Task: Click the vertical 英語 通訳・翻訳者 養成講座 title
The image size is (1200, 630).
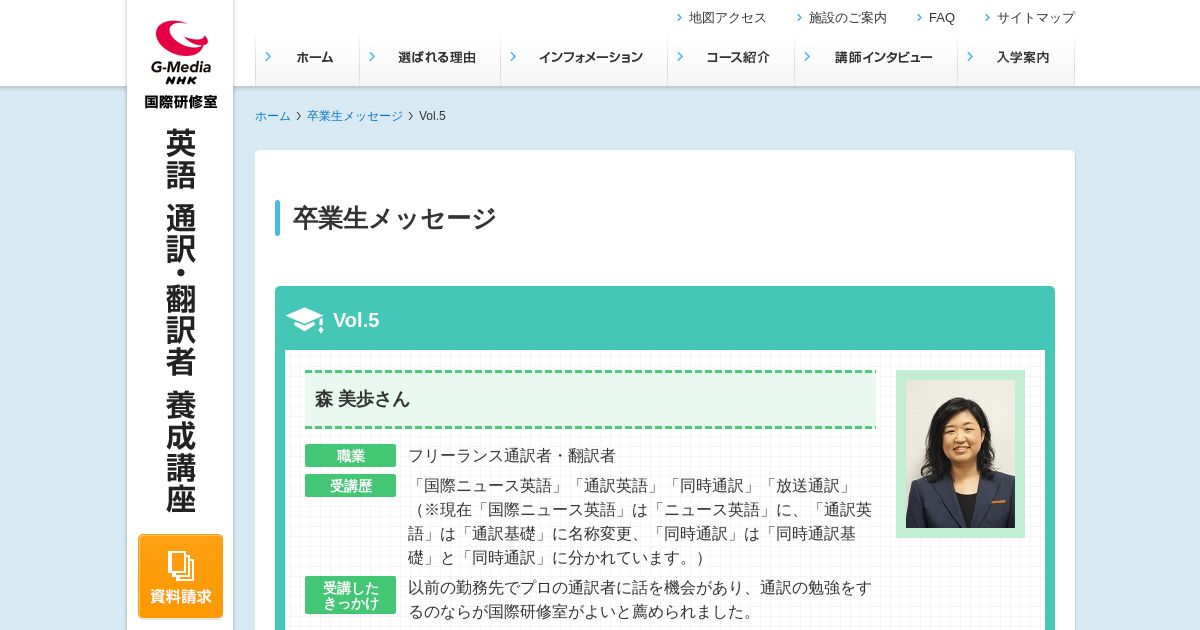Action: coord(181,320)
